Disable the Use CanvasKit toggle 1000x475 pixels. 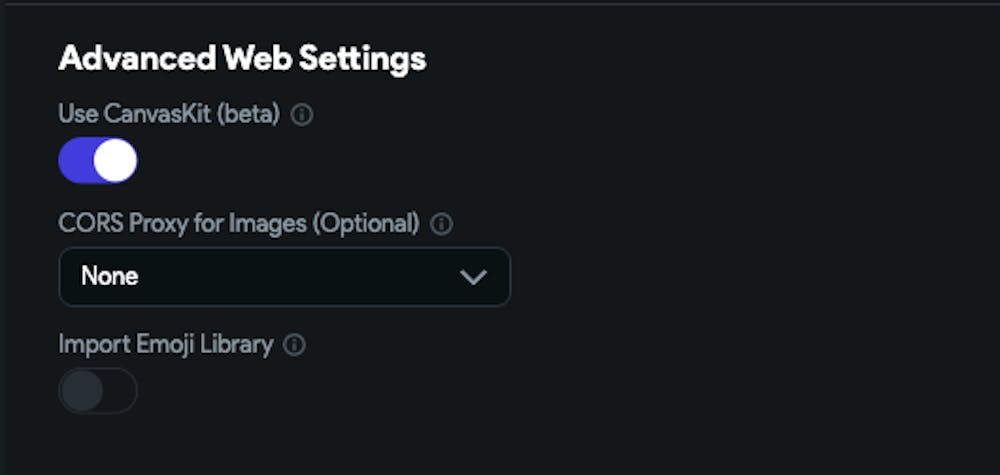pyautogui.click(x=98, y=161)
